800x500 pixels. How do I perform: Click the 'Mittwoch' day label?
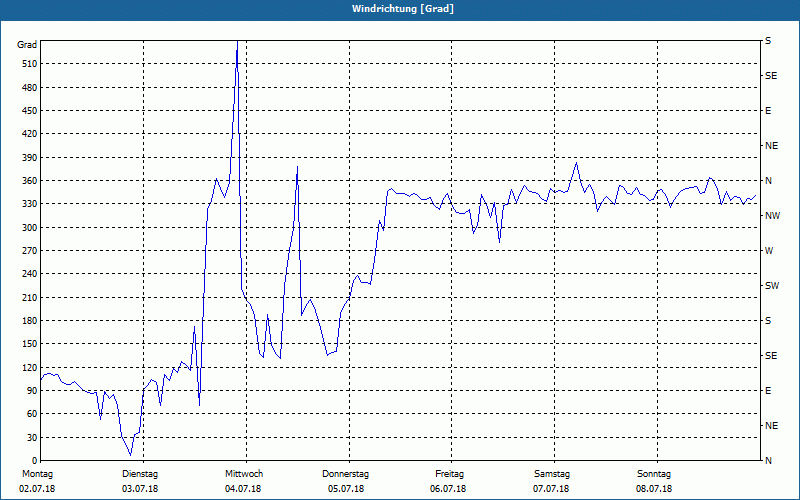(244, 474)
